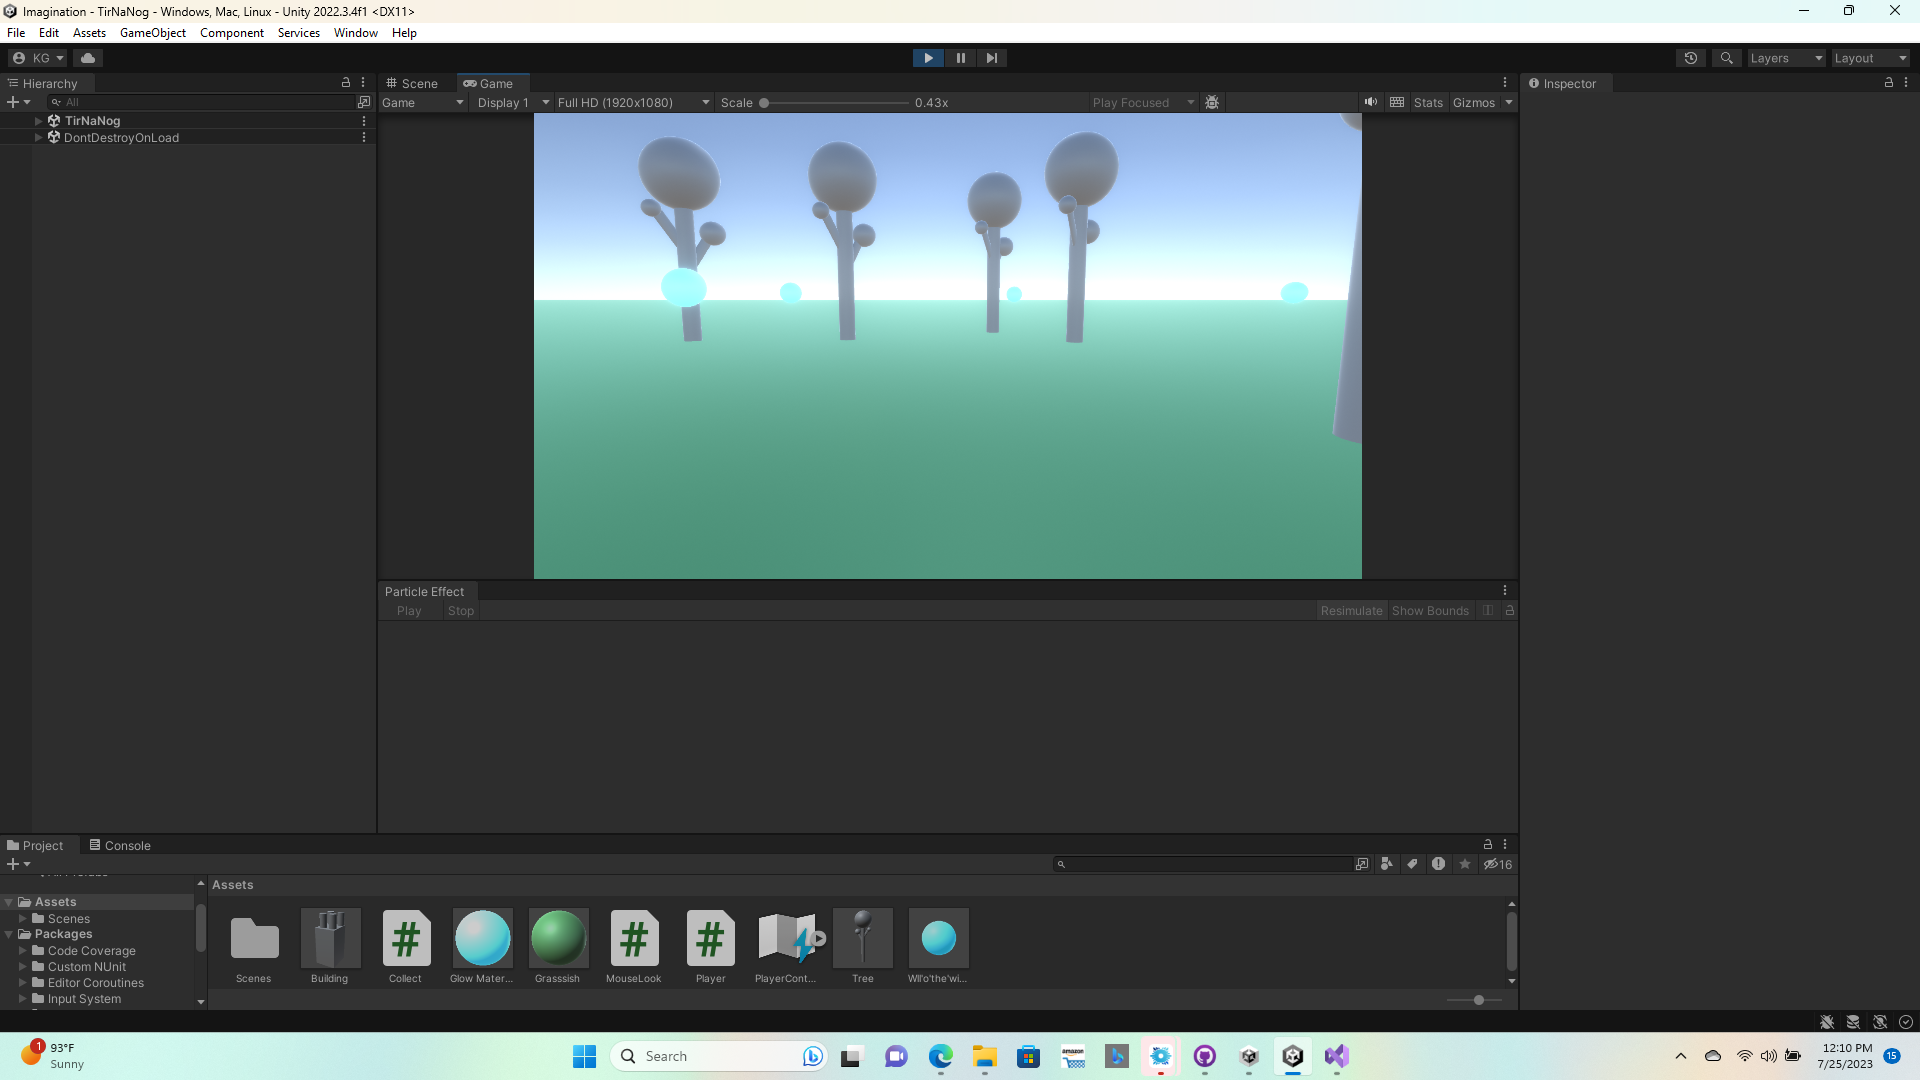Open the step frame playback control
1920x1080 pixels.
(x=991, y=57)
